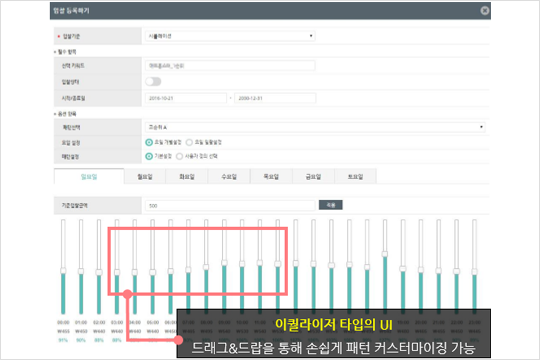Click the 23:00 hour slider handle

pos(474,272)
